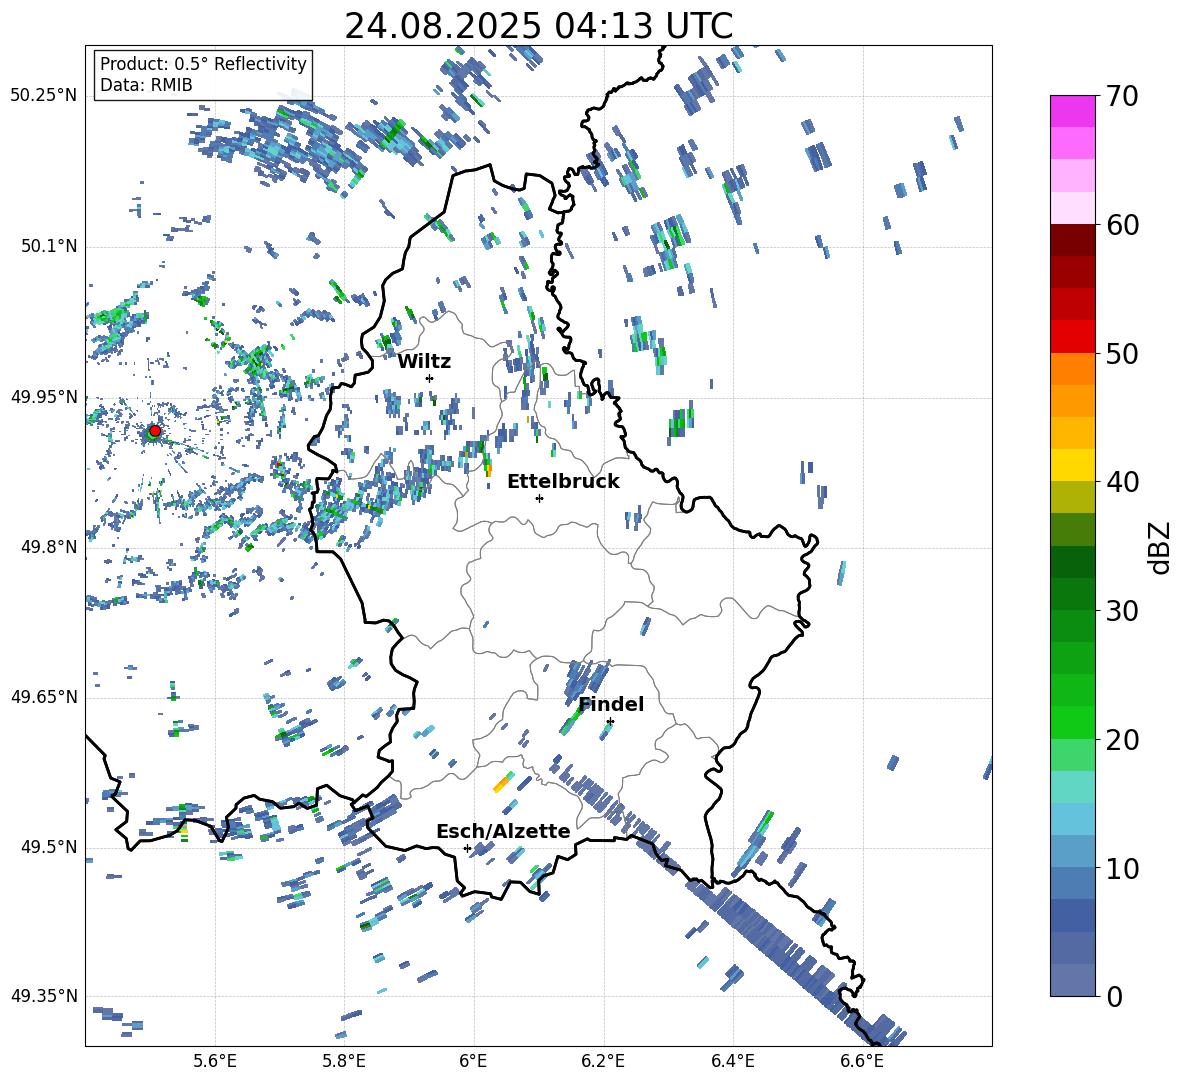Click the orange echo west of Ettelbruck label
This screenshot has height=1081, width=1184.
[488, 470]
